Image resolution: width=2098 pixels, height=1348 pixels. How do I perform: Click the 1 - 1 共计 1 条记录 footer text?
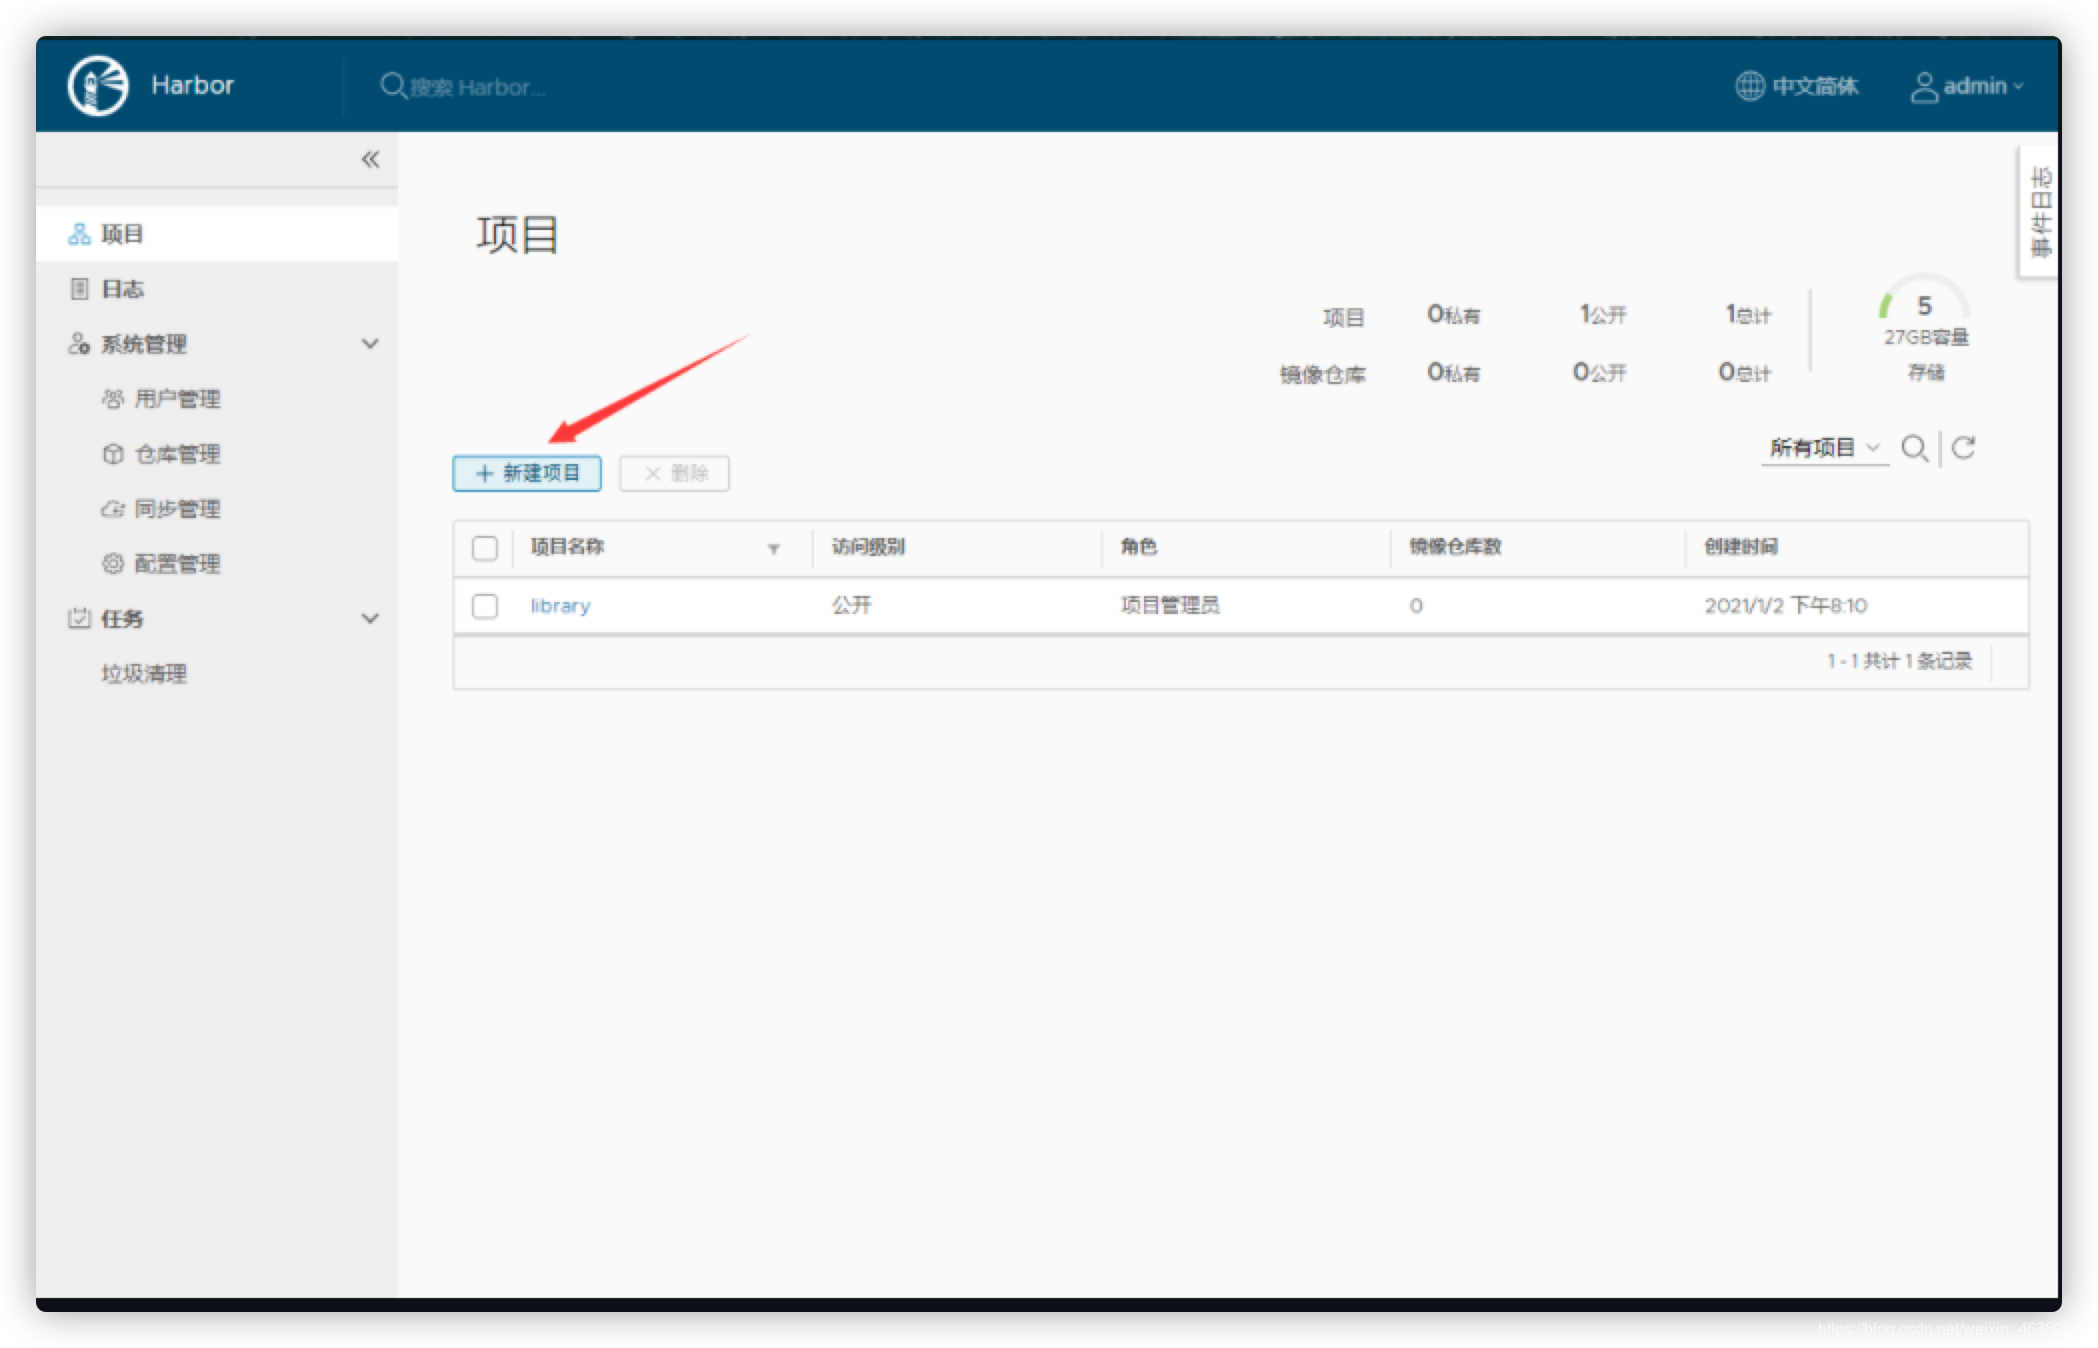[1899, 661]
